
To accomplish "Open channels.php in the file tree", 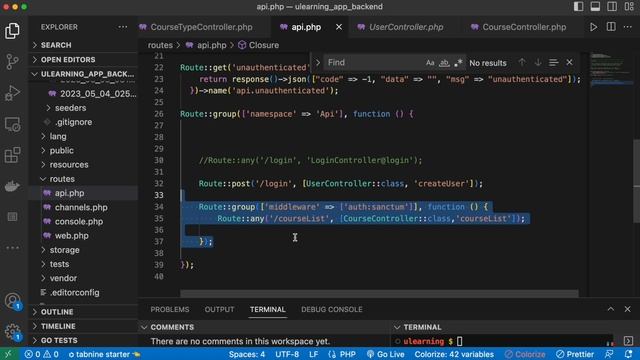I will [84, 207].
